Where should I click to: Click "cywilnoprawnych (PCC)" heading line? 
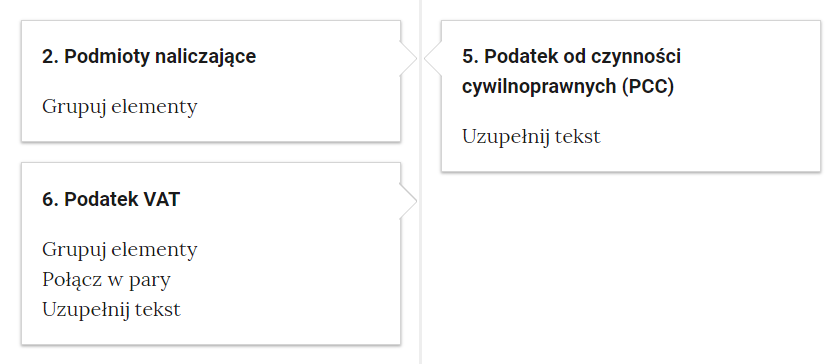[568, 87]
